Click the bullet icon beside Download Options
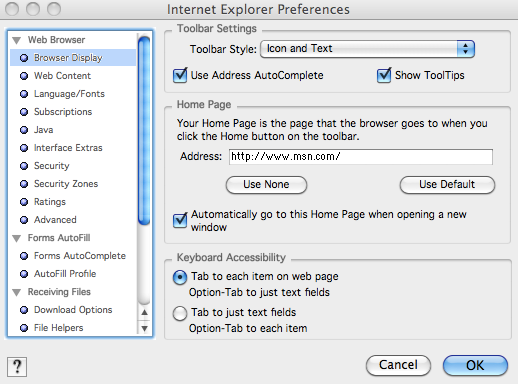Viewport: 518px width, 384px height. point(24,310)
